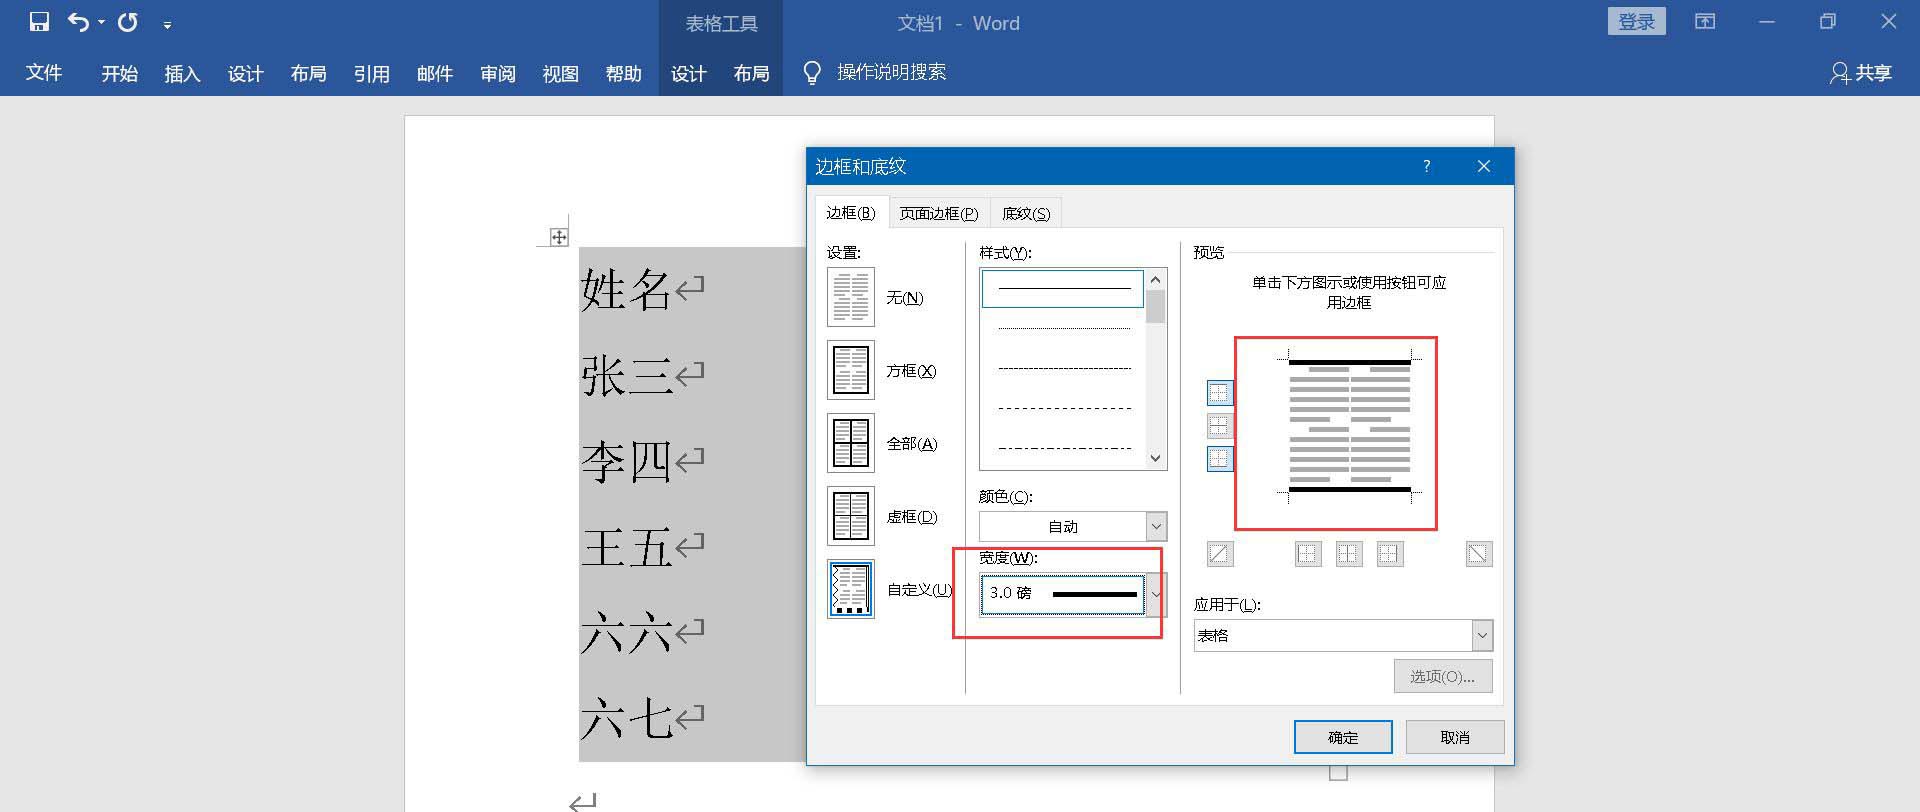The image size is (1920, 812).
Task: Click the 王五 table cell text
Action: pos(626,548)
